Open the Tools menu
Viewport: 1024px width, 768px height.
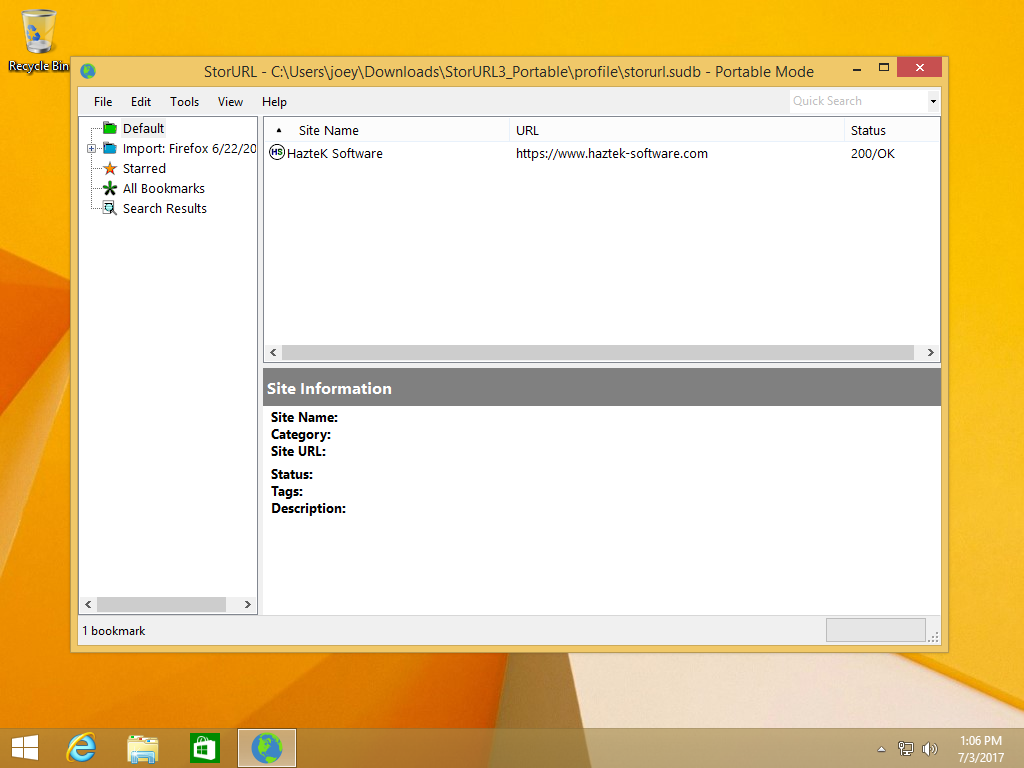184,101
